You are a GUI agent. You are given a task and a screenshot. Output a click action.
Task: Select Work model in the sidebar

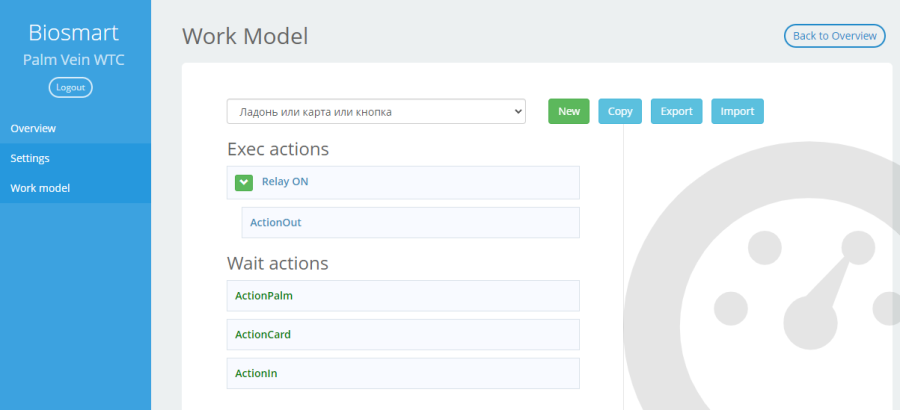coord(75,188)
